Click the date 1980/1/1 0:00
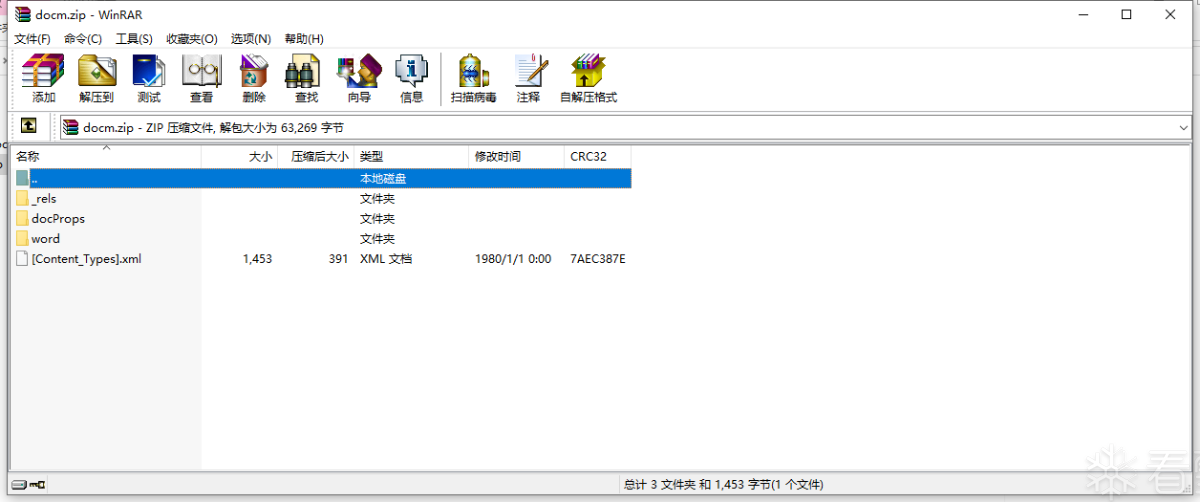Image resolution: width=1200 pixels, height=502 pixels. [513, 258]
